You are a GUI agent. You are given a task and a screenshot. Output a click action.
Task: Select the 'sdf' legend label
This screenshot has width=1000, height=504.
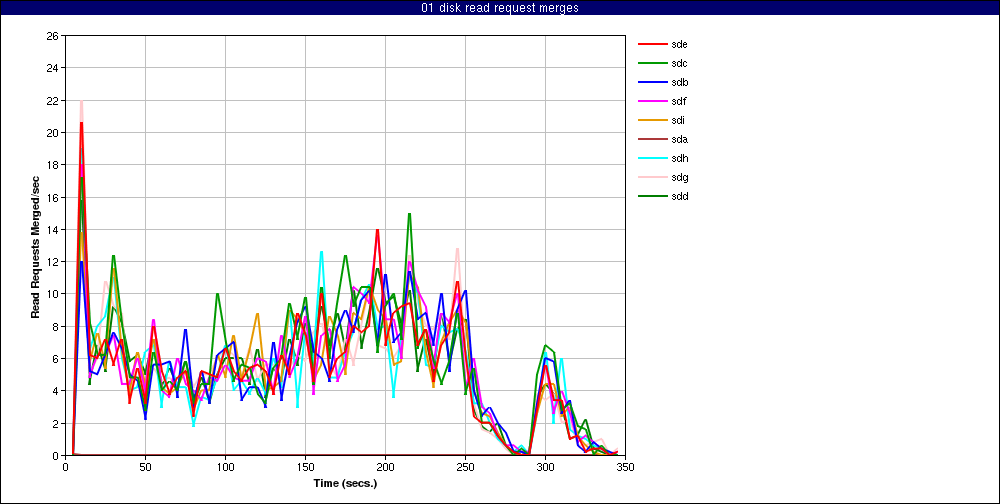tap(679, 101)
